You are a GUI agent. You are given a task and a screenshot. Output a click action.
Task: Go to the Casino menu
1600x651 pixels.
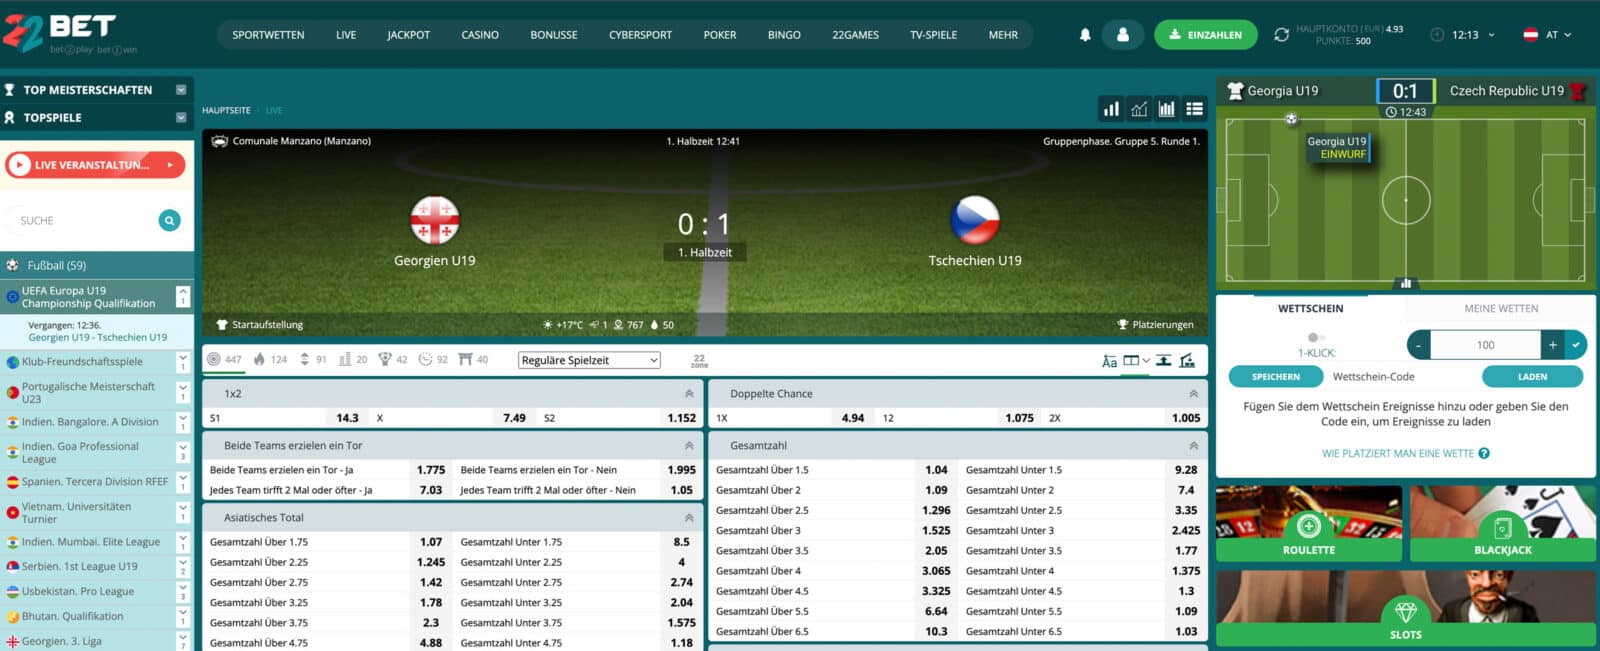point(480,35)
